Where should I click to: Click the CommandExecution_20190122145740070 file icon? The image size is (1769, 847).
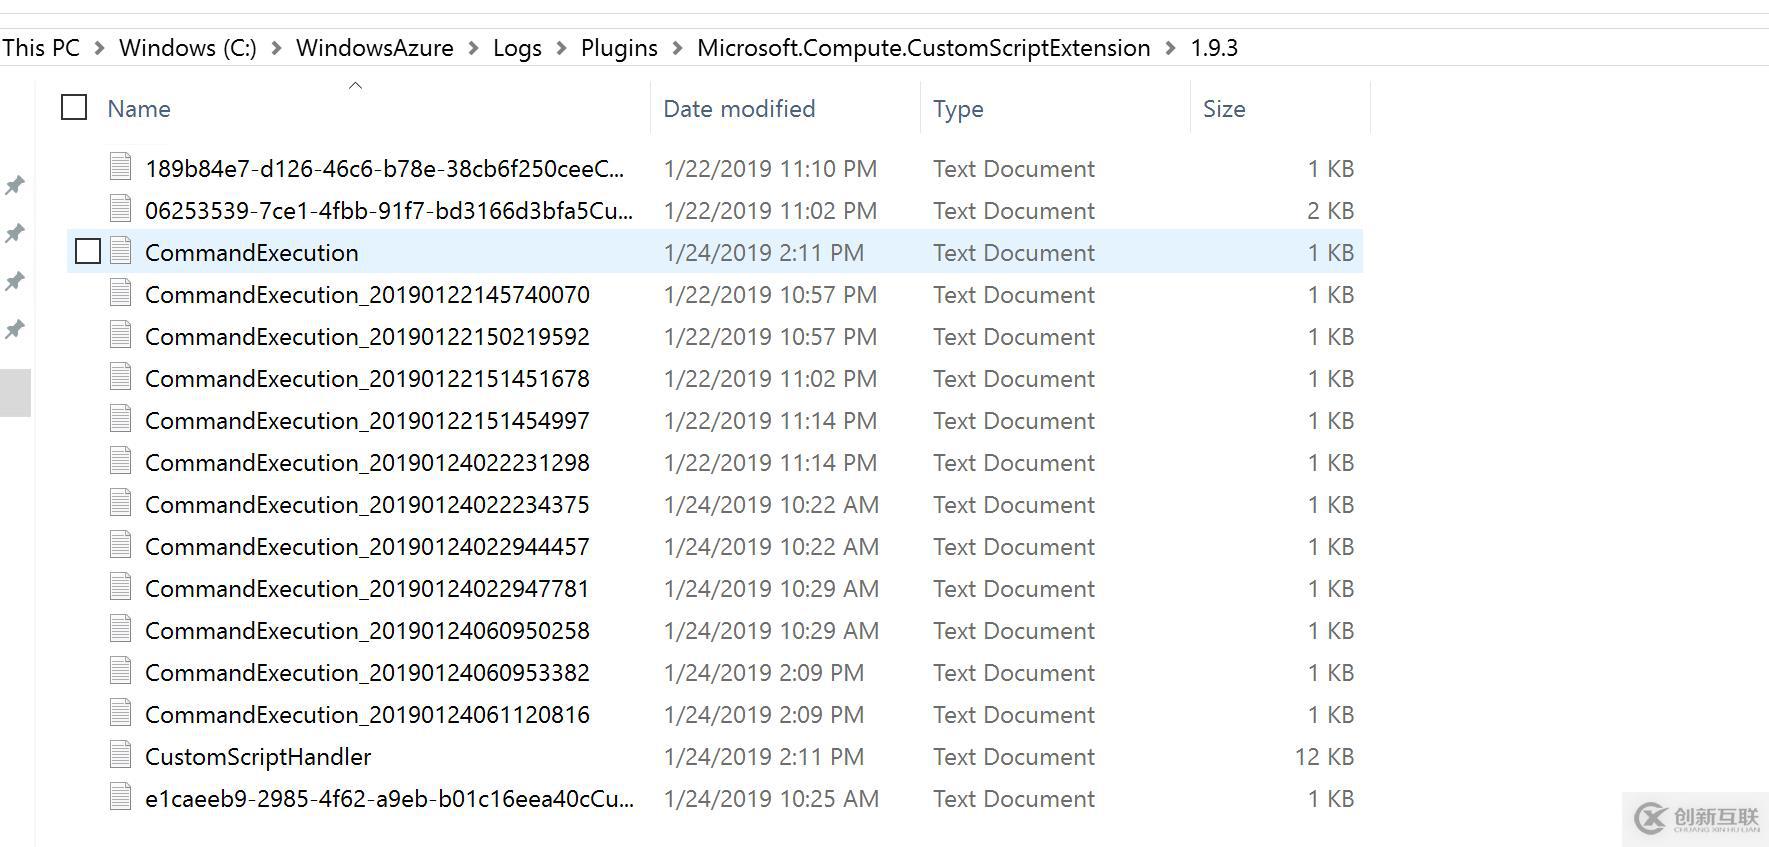(120, 294)
